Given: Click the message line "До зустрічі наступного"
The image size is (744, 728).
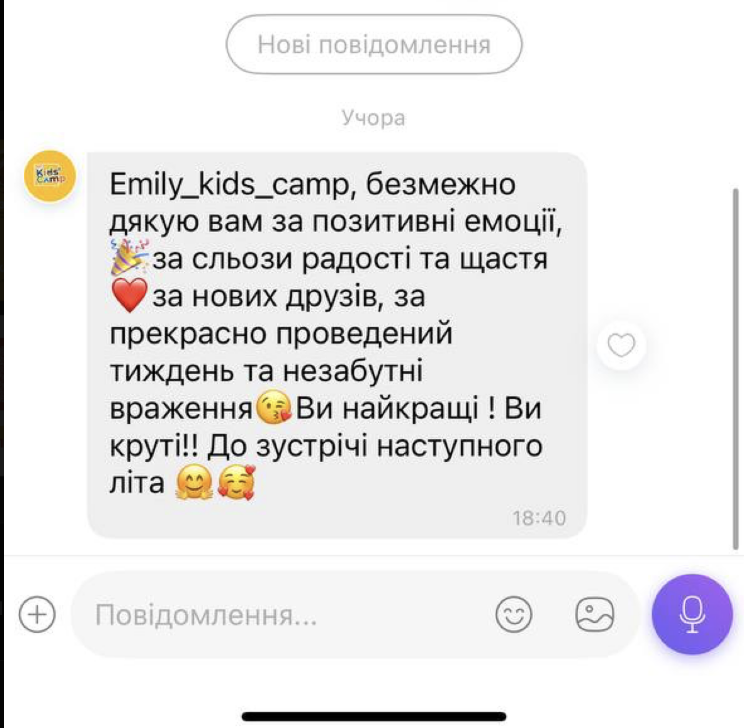Looking at the screenshot, I should (375, 446).
